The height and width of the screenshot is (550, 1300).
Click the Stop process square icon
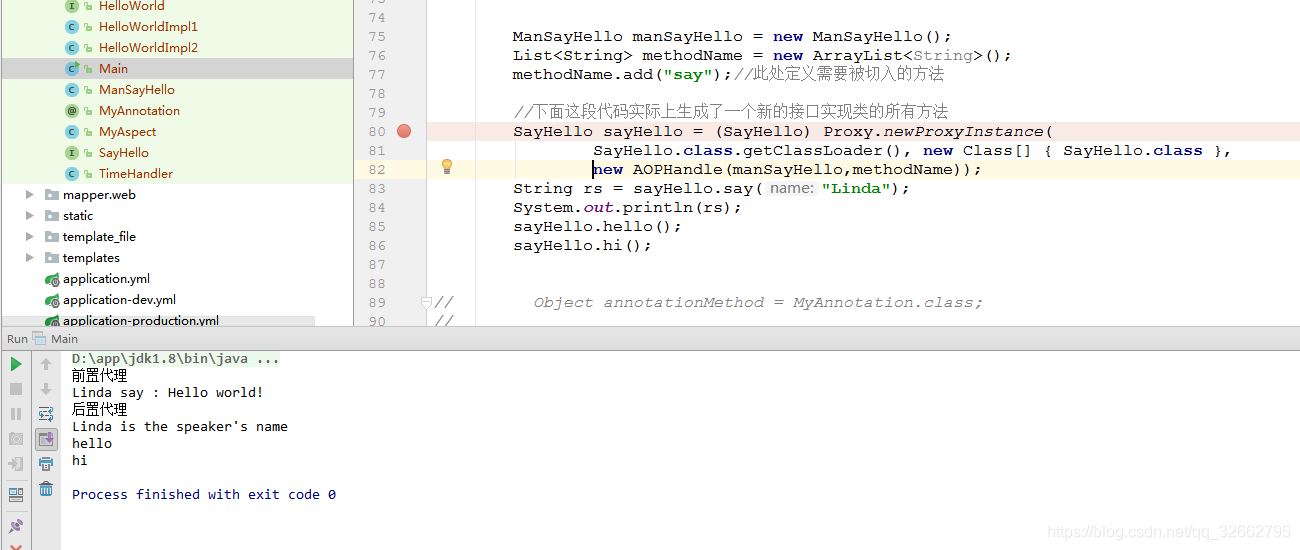pyautogui.click(x=16, y=389)
